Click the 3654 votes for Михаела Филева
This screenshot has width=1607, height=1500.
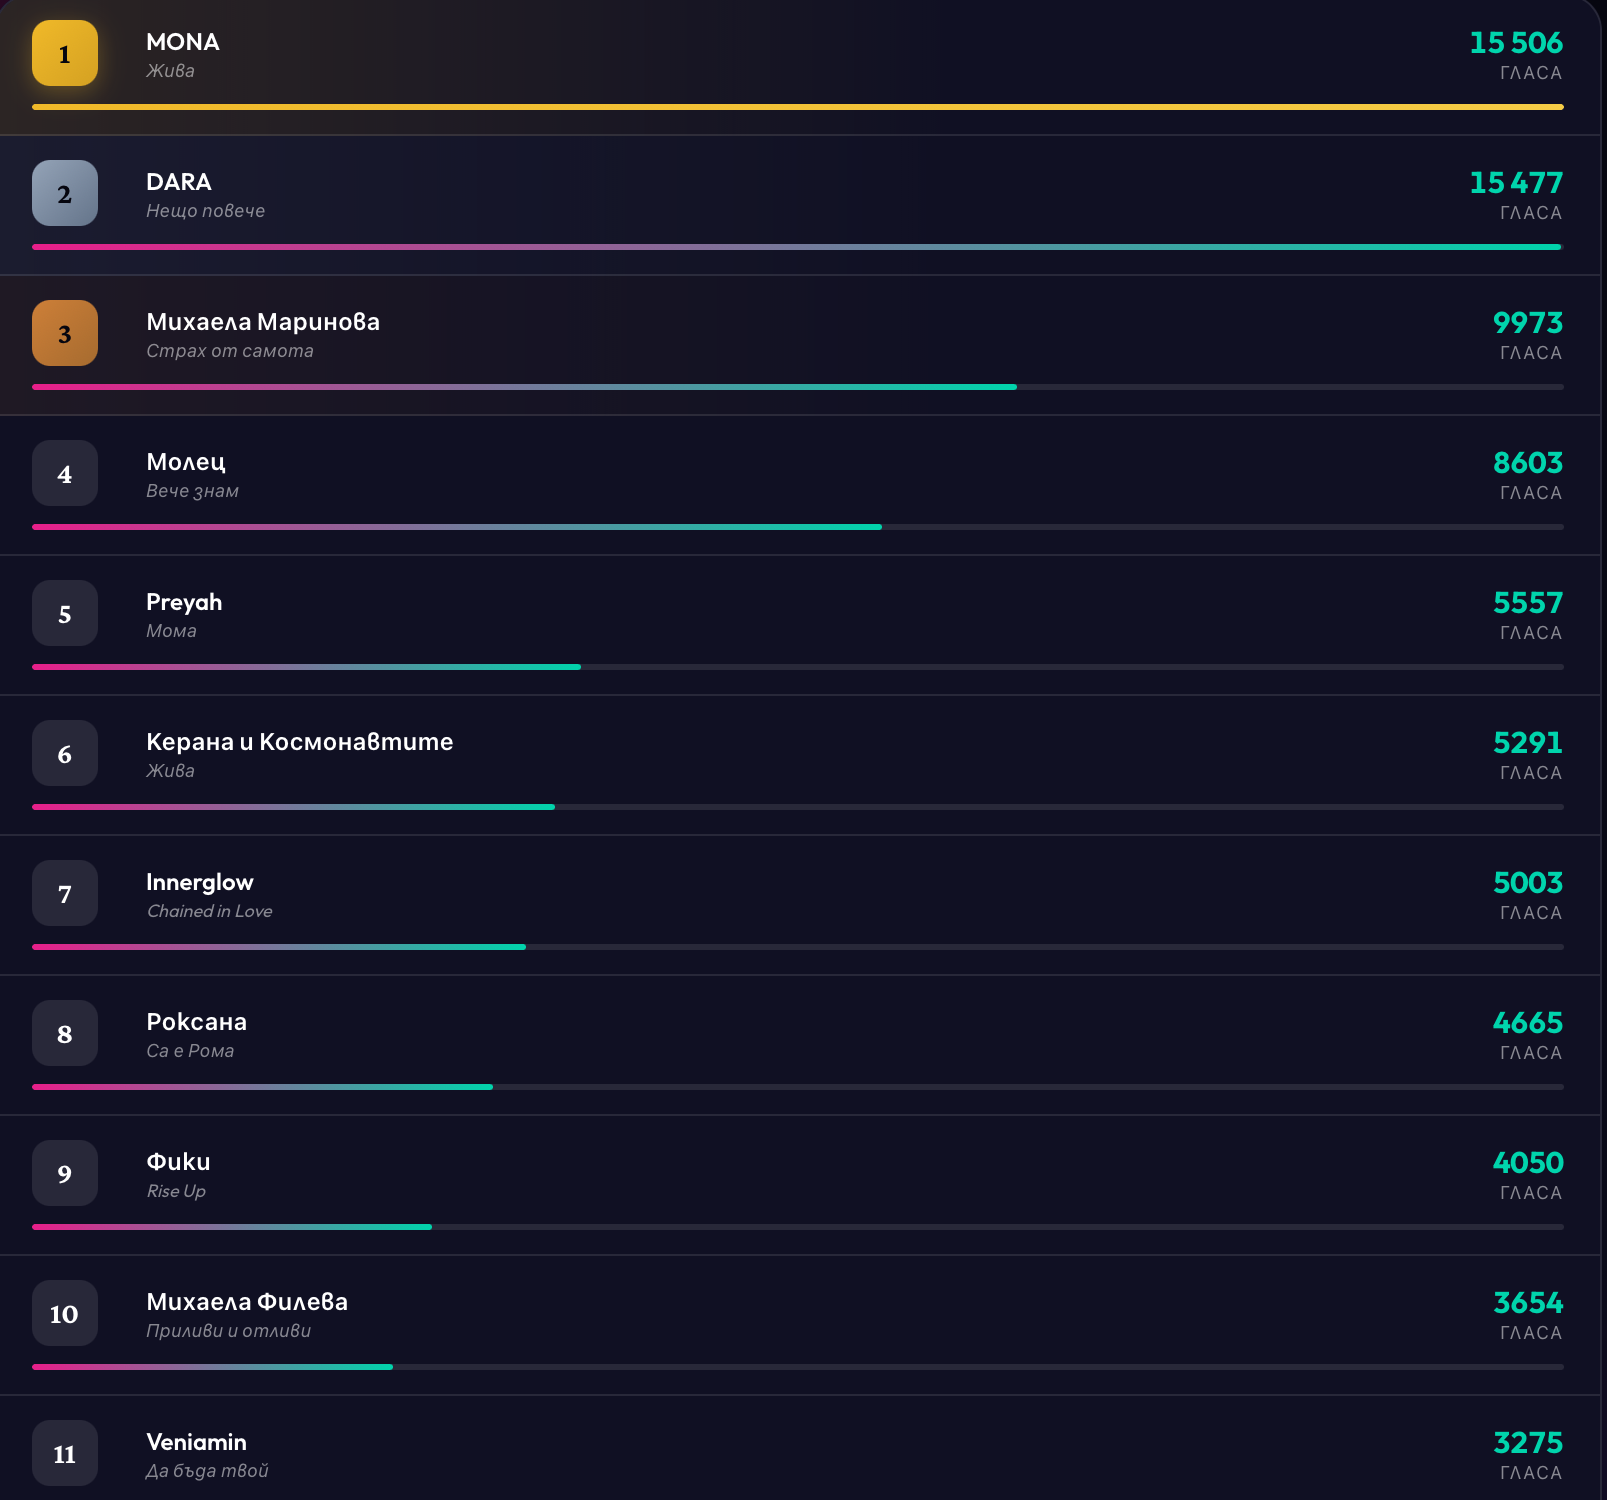coord(1527,1303)
